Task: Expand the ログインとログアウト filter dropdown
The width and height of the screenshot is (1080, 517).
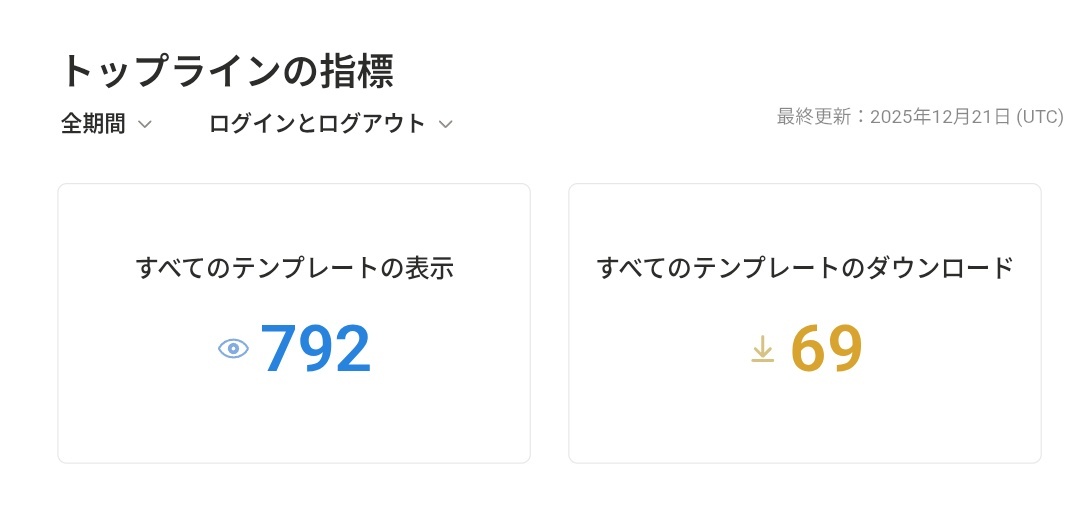Action: pyautogui.click(x=317, y=124)
